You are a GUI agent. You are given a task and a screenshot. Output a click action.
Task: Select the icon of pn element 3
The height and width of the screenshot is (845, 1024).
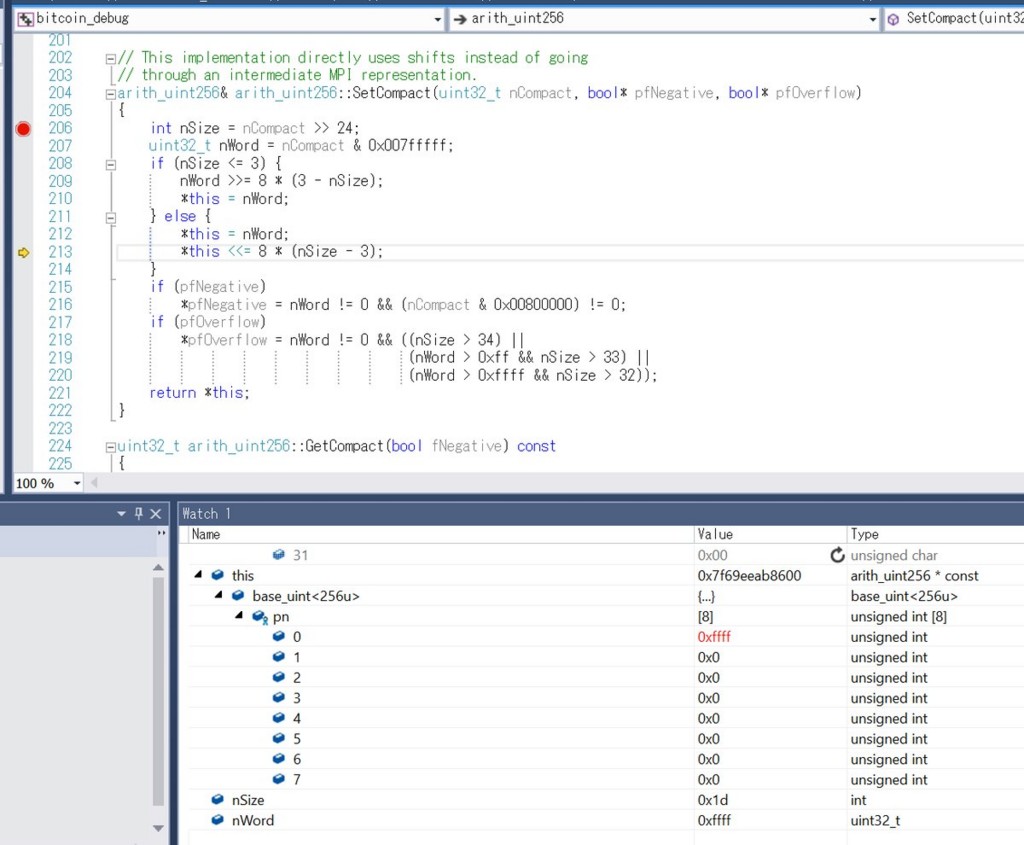pyautogui.click(x=279, y=697)
